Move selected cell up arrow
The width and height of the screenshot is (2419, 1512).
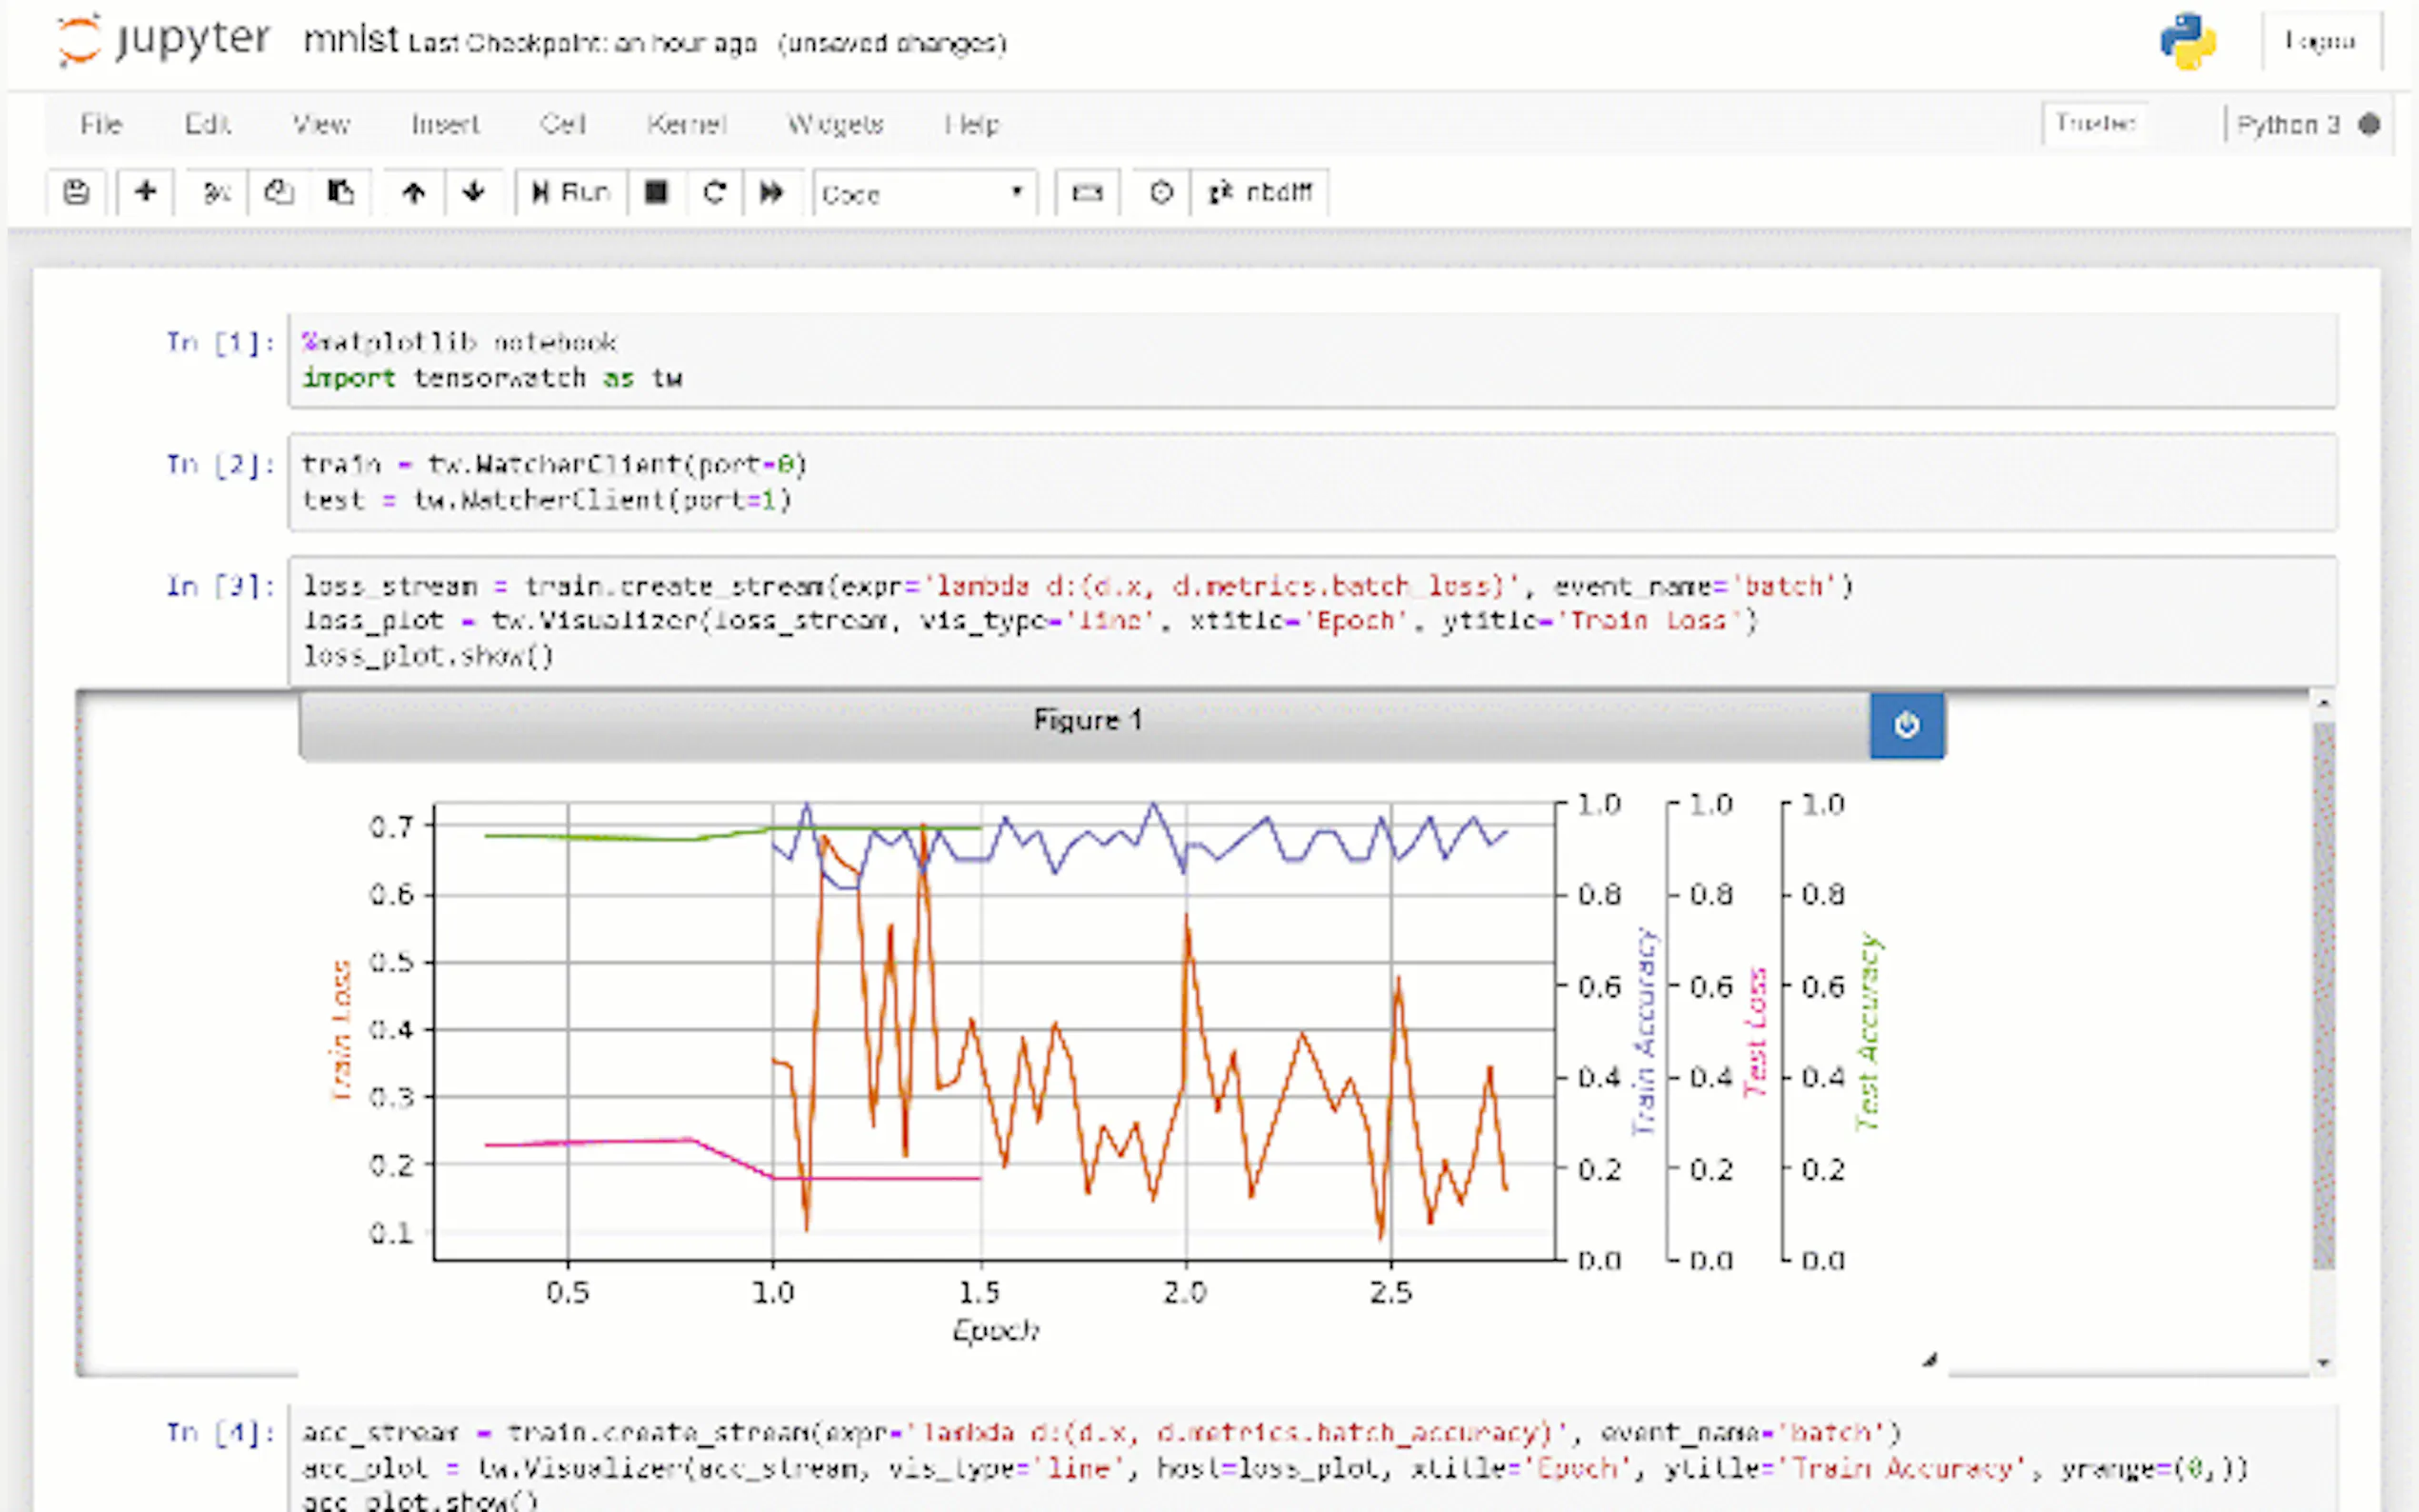pos(413,192)
